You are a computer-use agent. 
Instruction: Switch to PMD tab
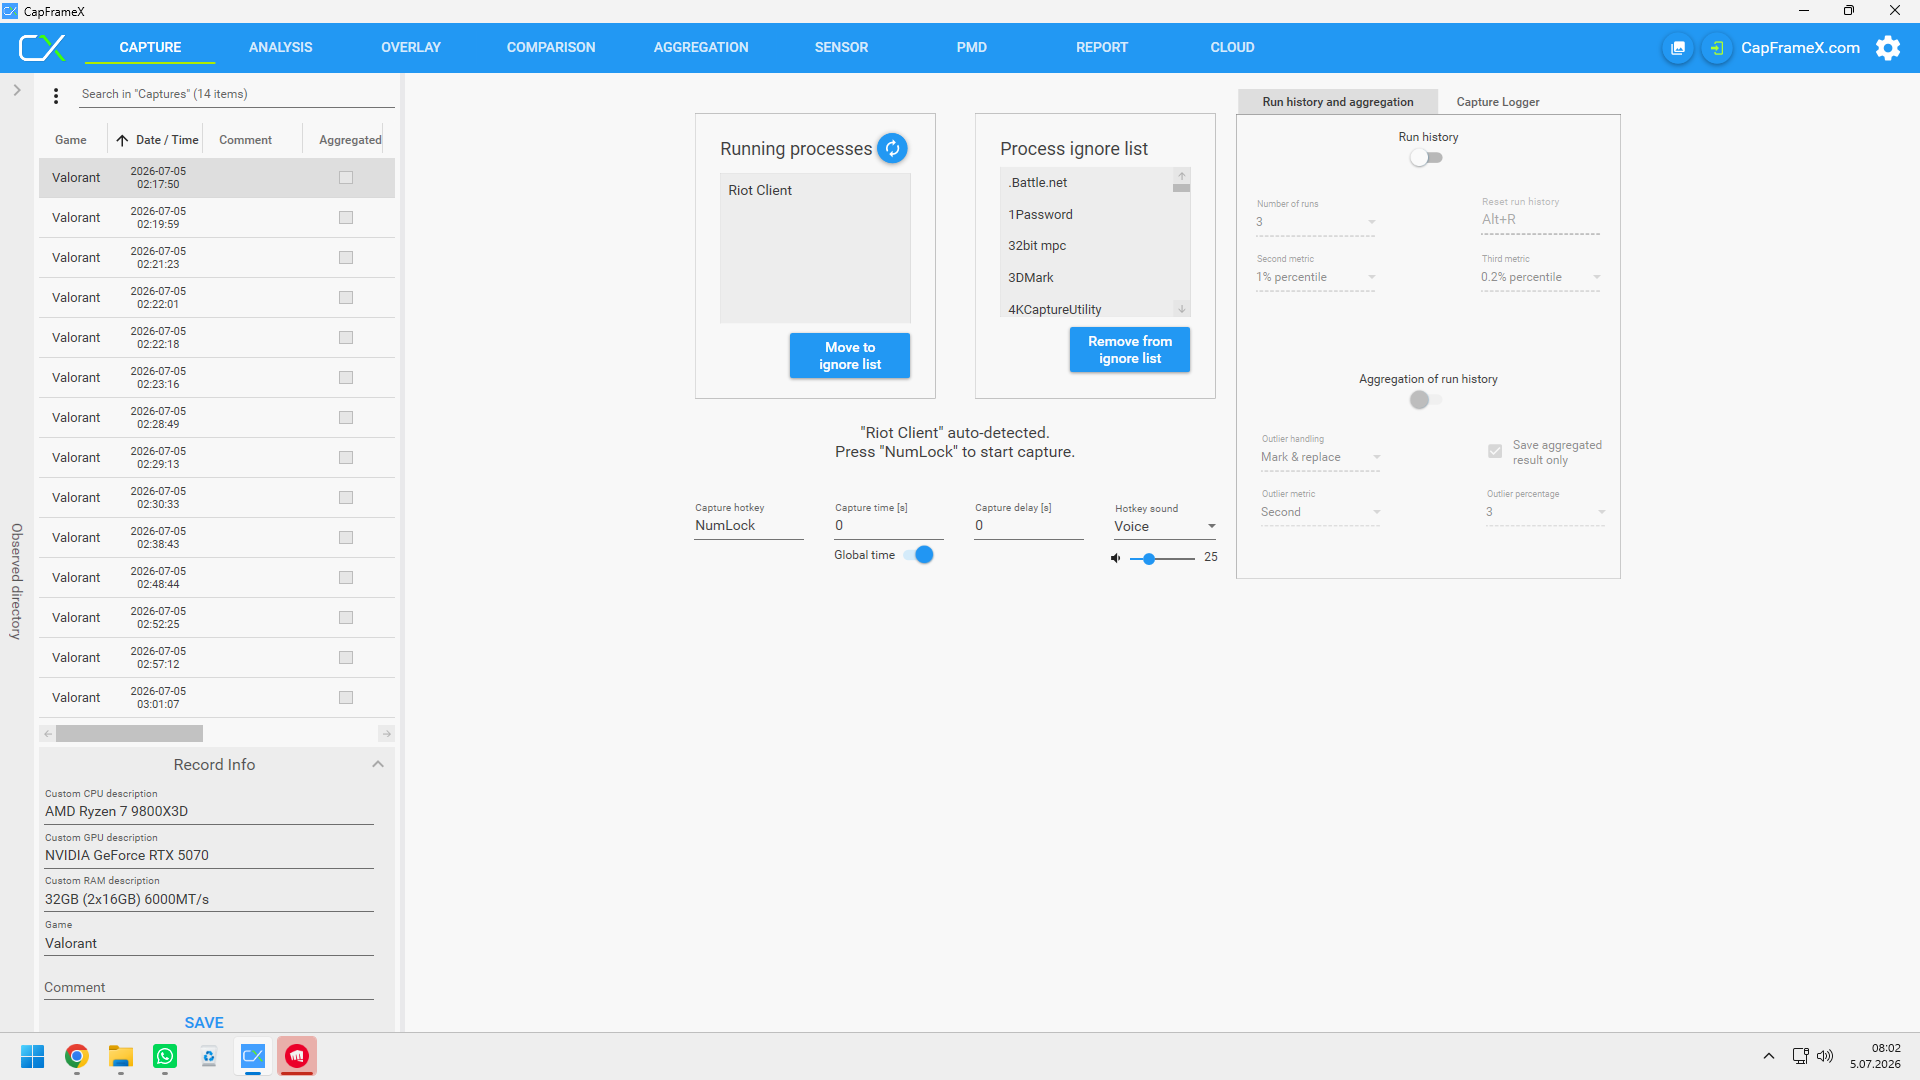(x=971, y=48)
